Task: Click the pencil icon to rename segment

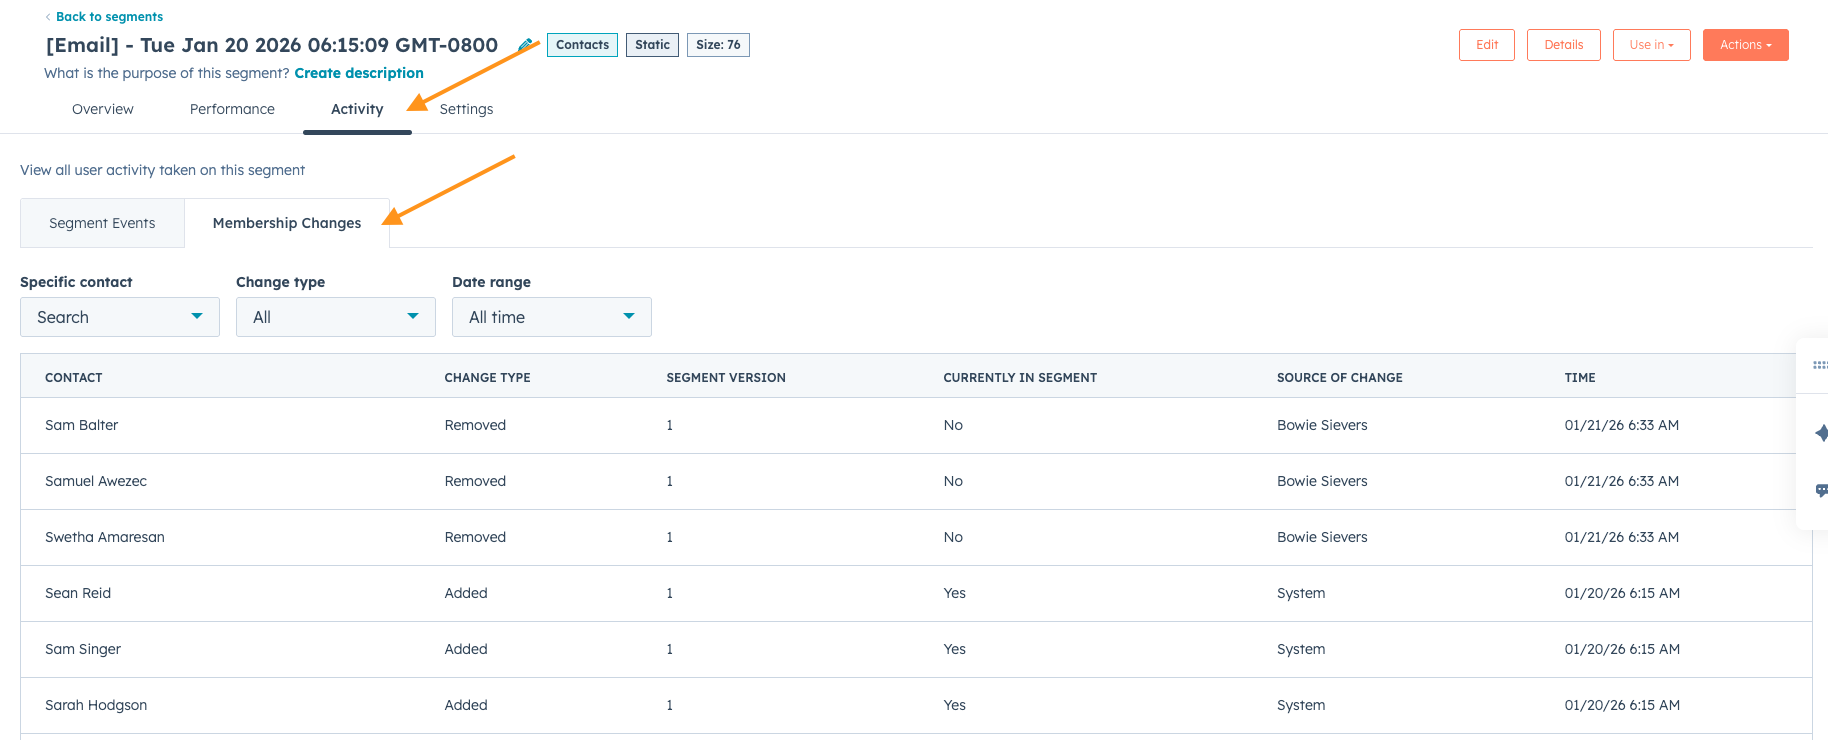Action: pos(524,45)
